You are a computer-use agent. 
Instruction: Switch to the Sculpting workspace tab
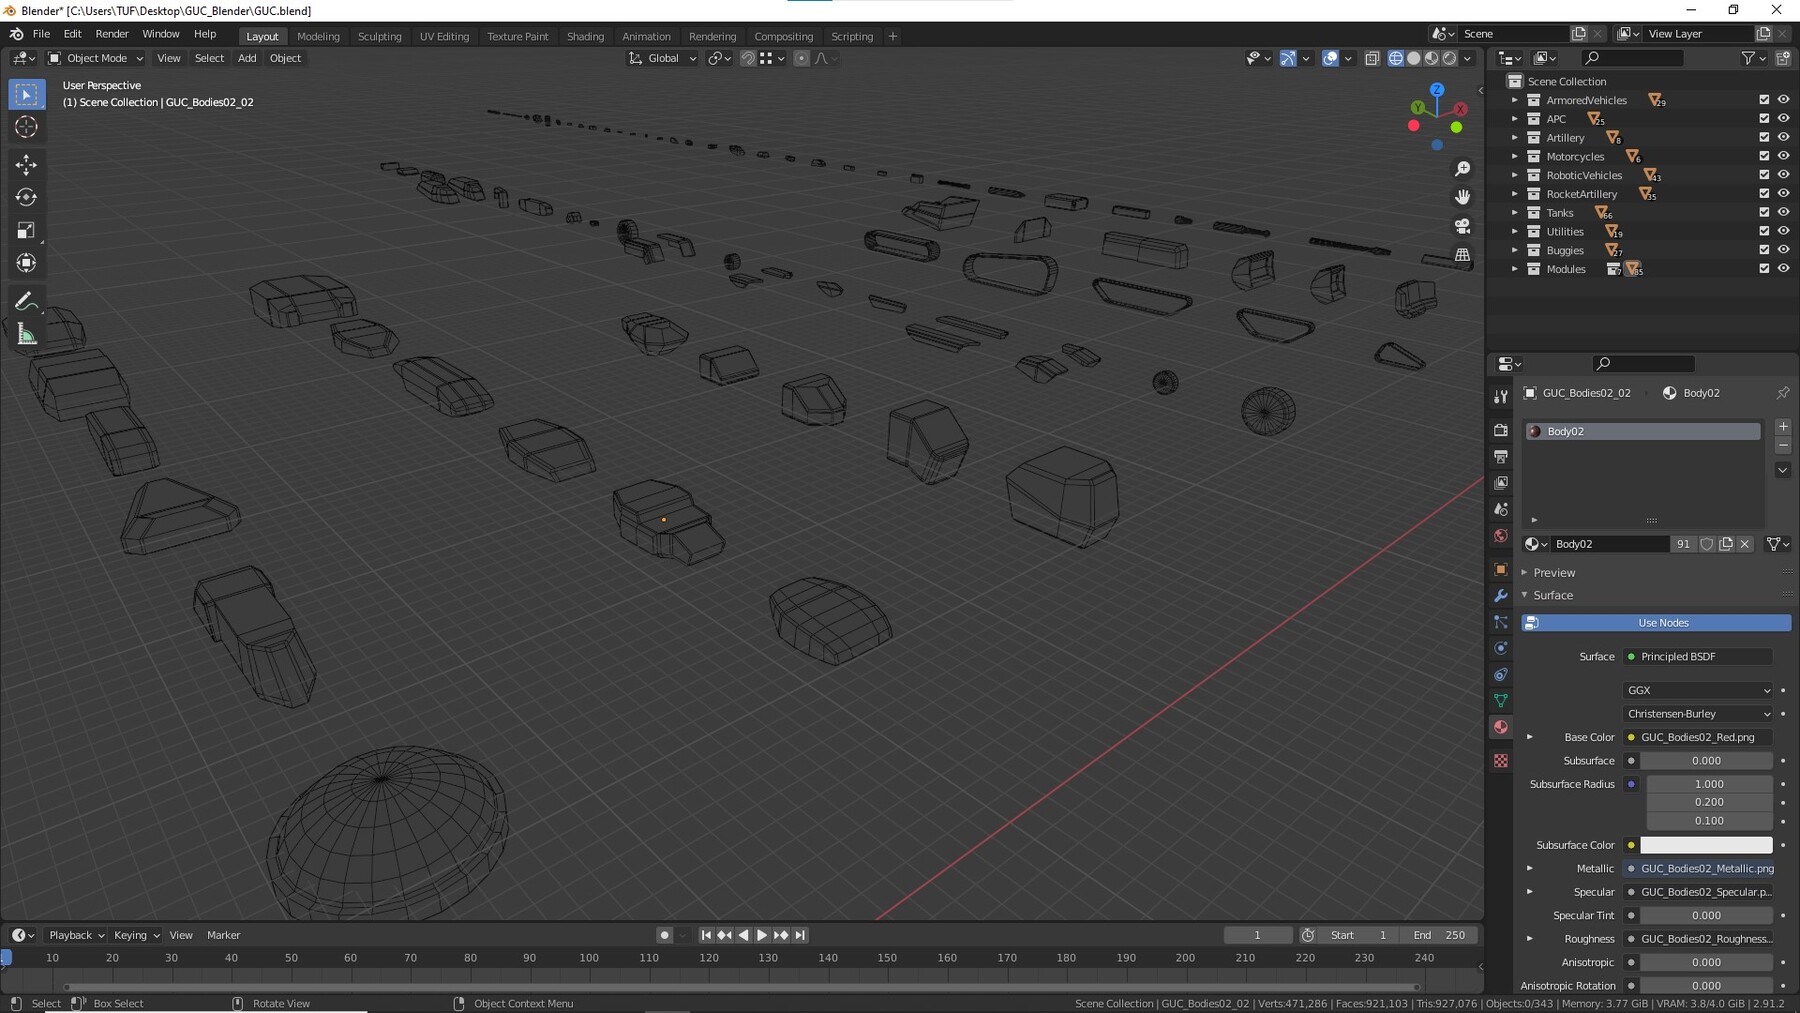379,36
